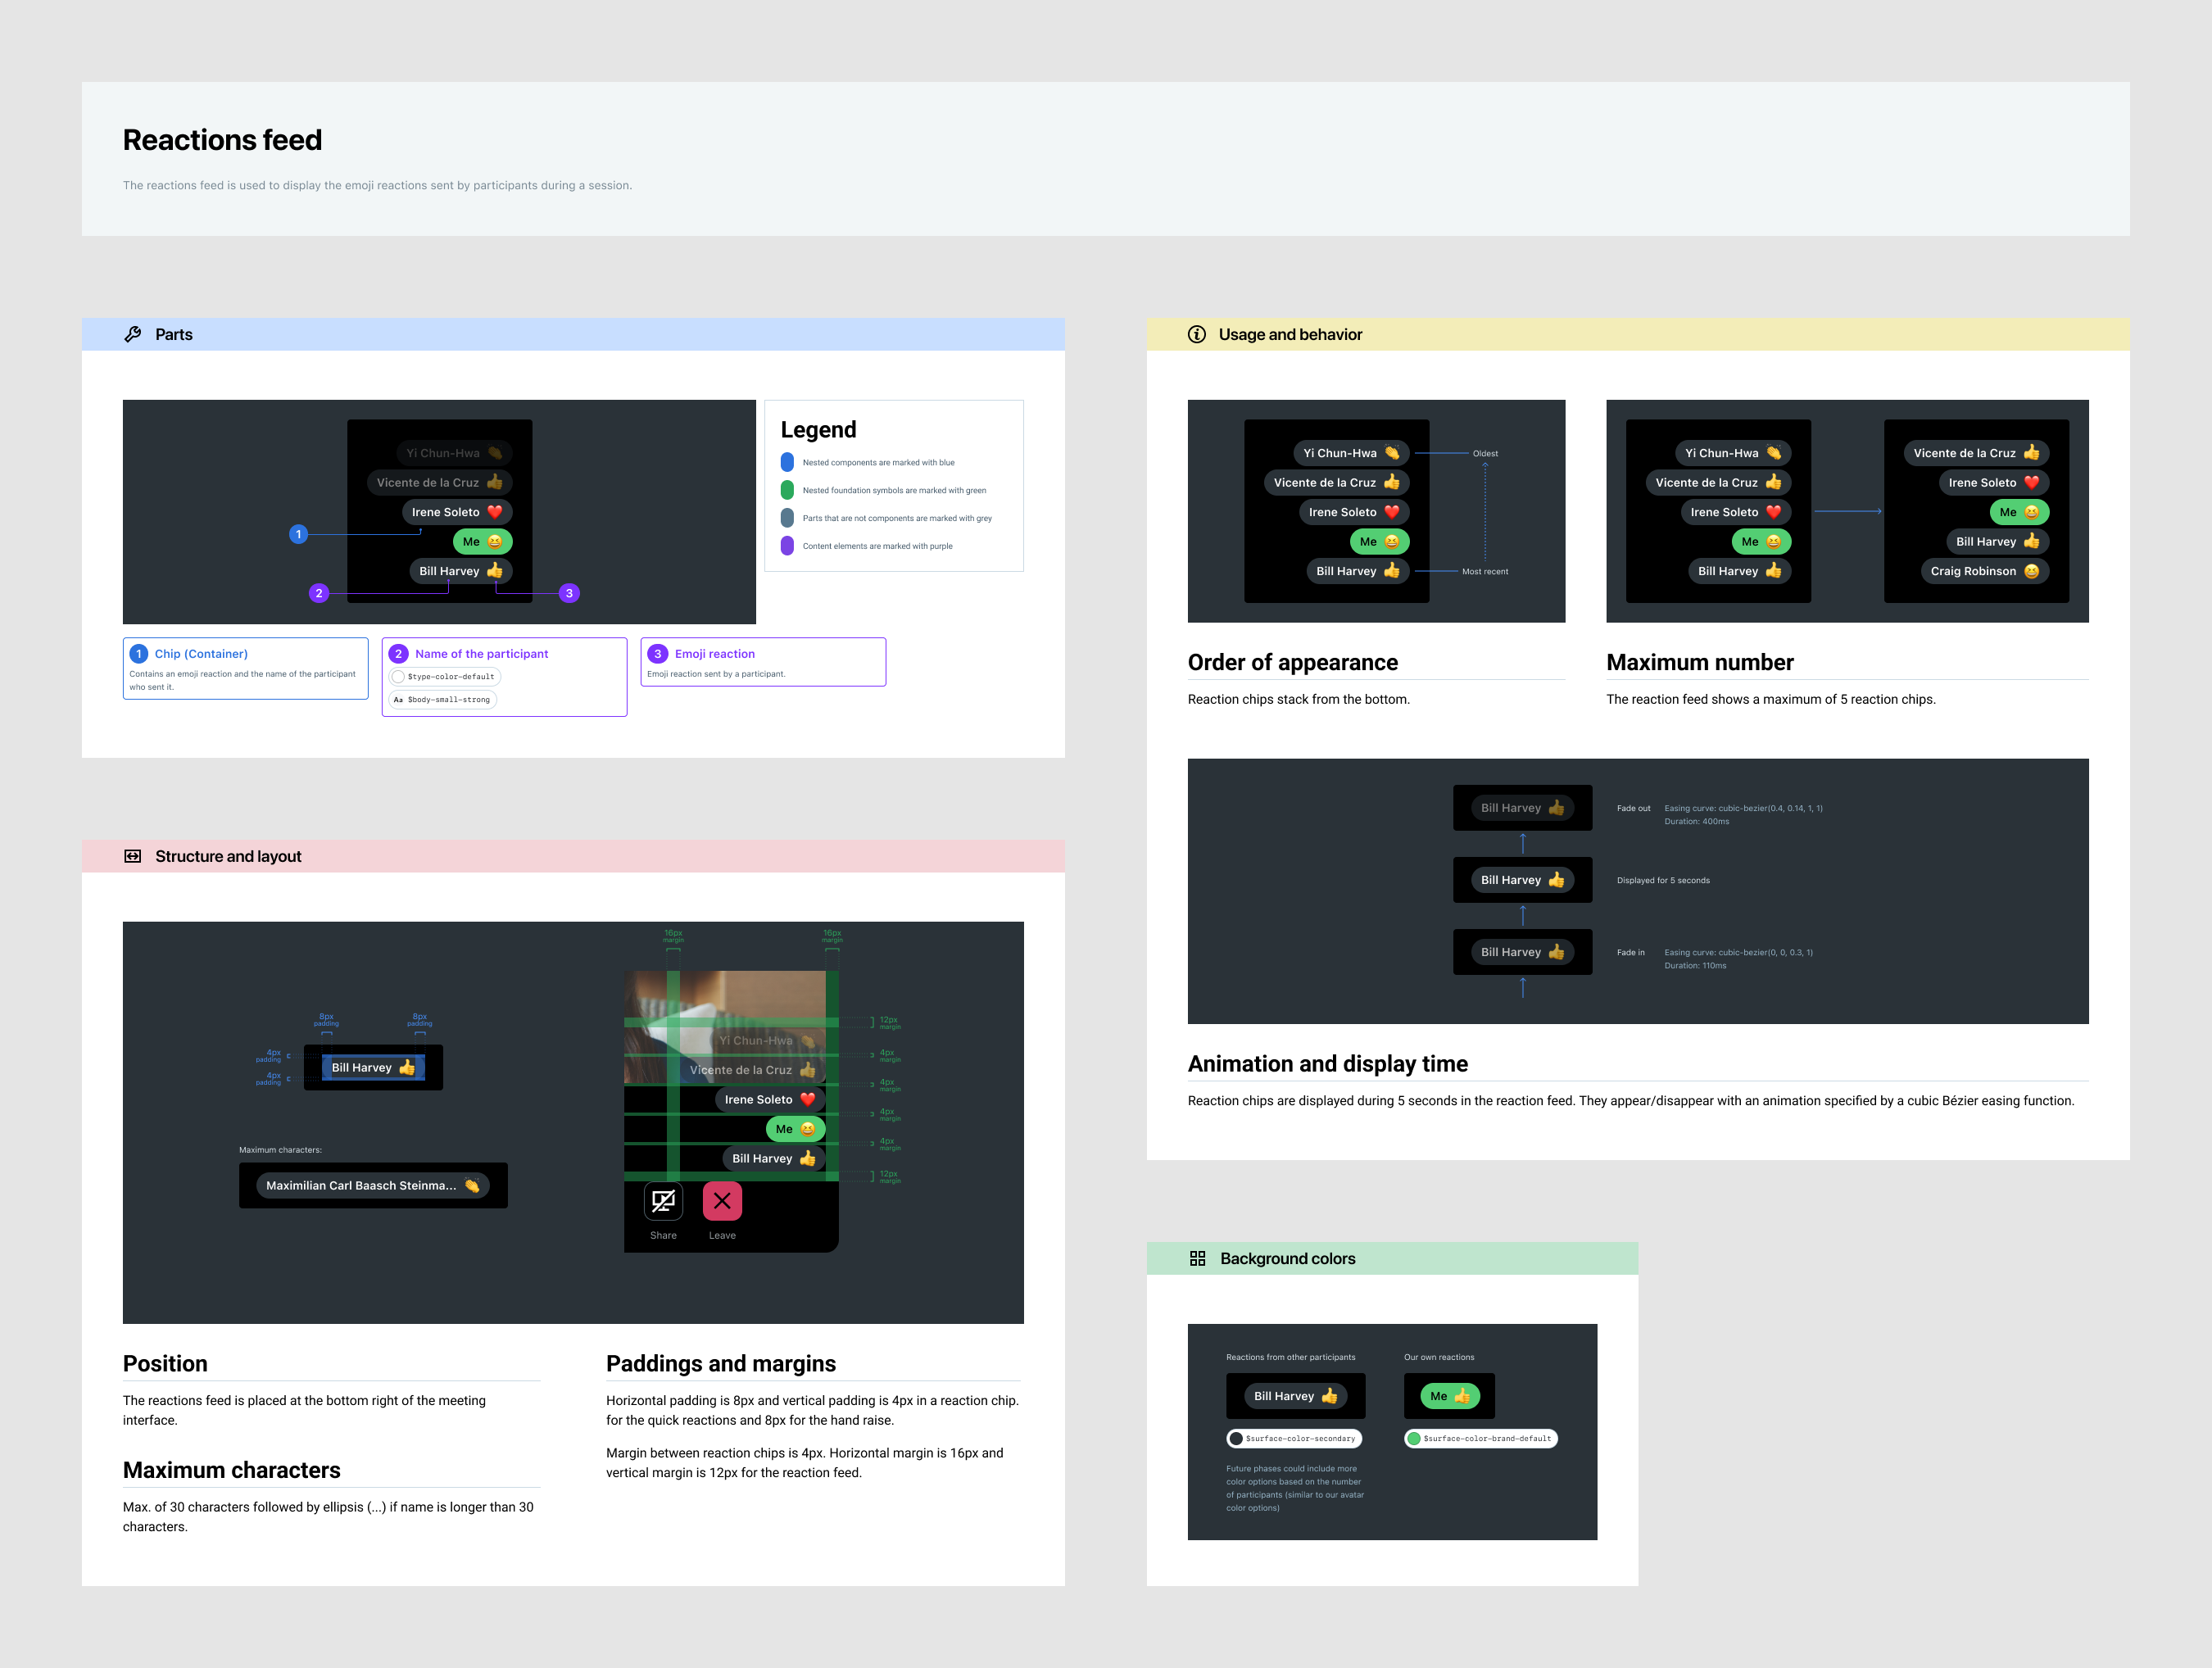The height and width of the screenshot is (1668, 2212).
Task: Click the Order of appearance heading
Action: pos(1292,662)
